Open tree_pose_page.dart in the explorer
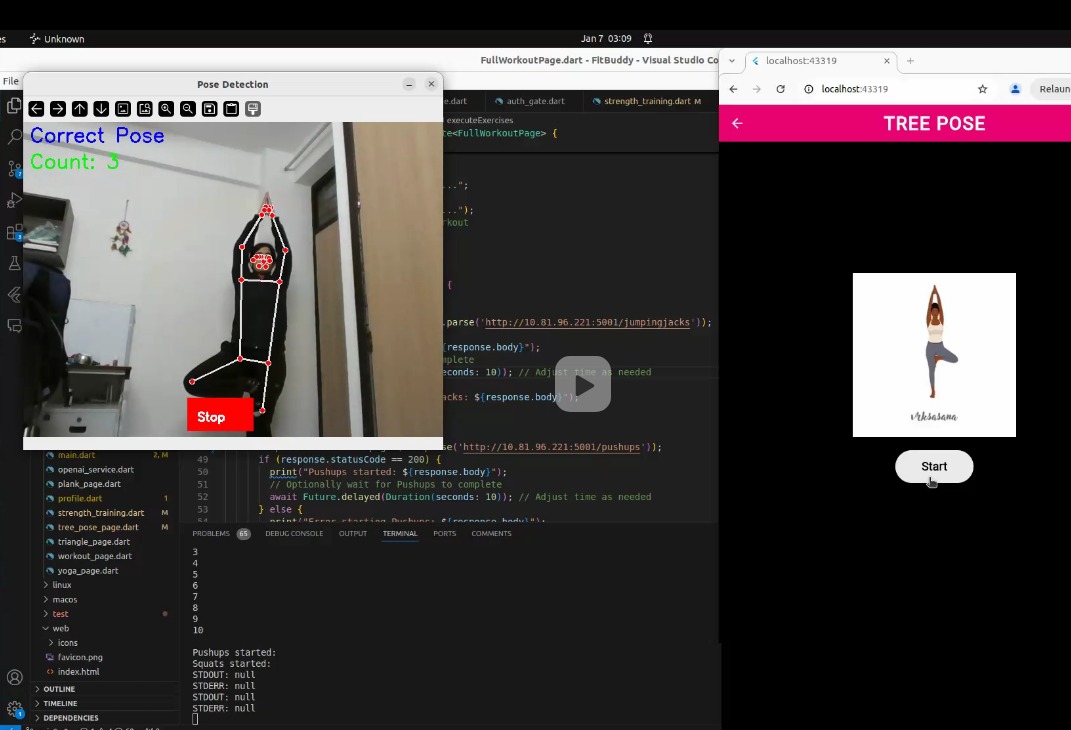 pos(98,527)
